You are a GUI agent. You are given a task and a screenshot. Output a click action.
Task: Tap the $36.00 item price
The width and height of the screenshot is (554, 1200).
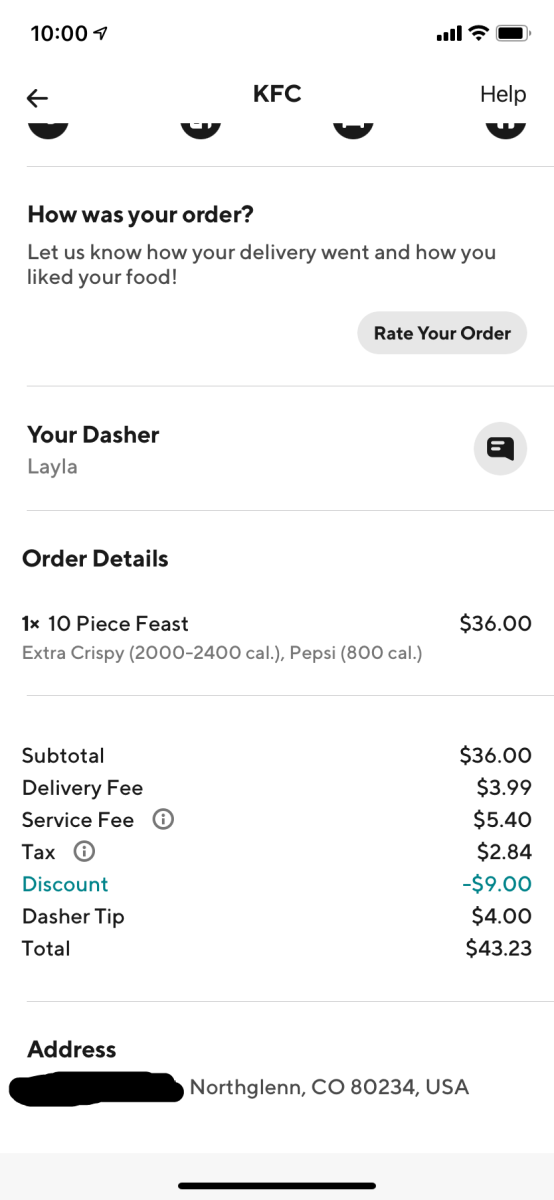[x=495, y=623]
